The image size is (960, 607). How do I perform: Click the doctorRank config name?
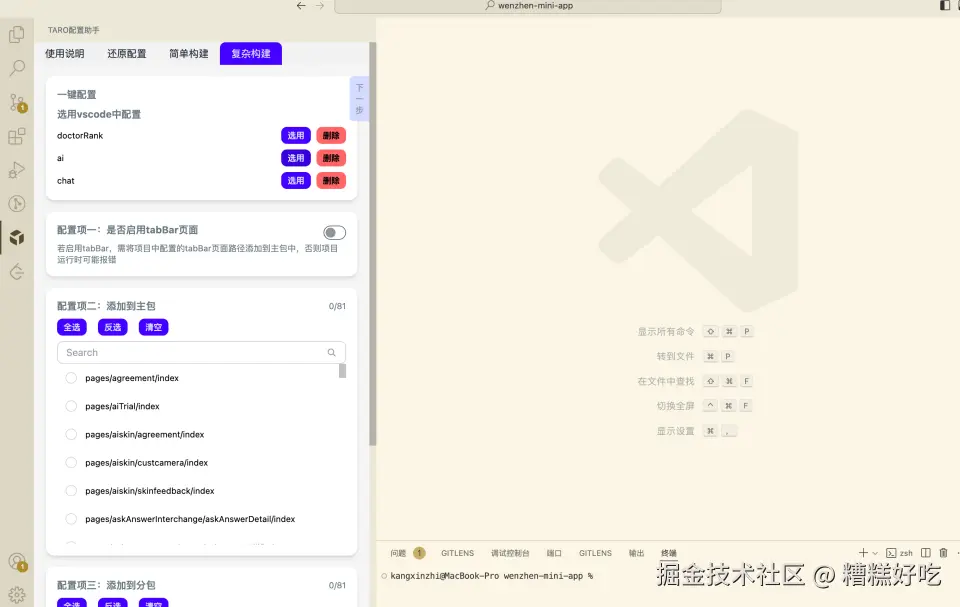80,135
